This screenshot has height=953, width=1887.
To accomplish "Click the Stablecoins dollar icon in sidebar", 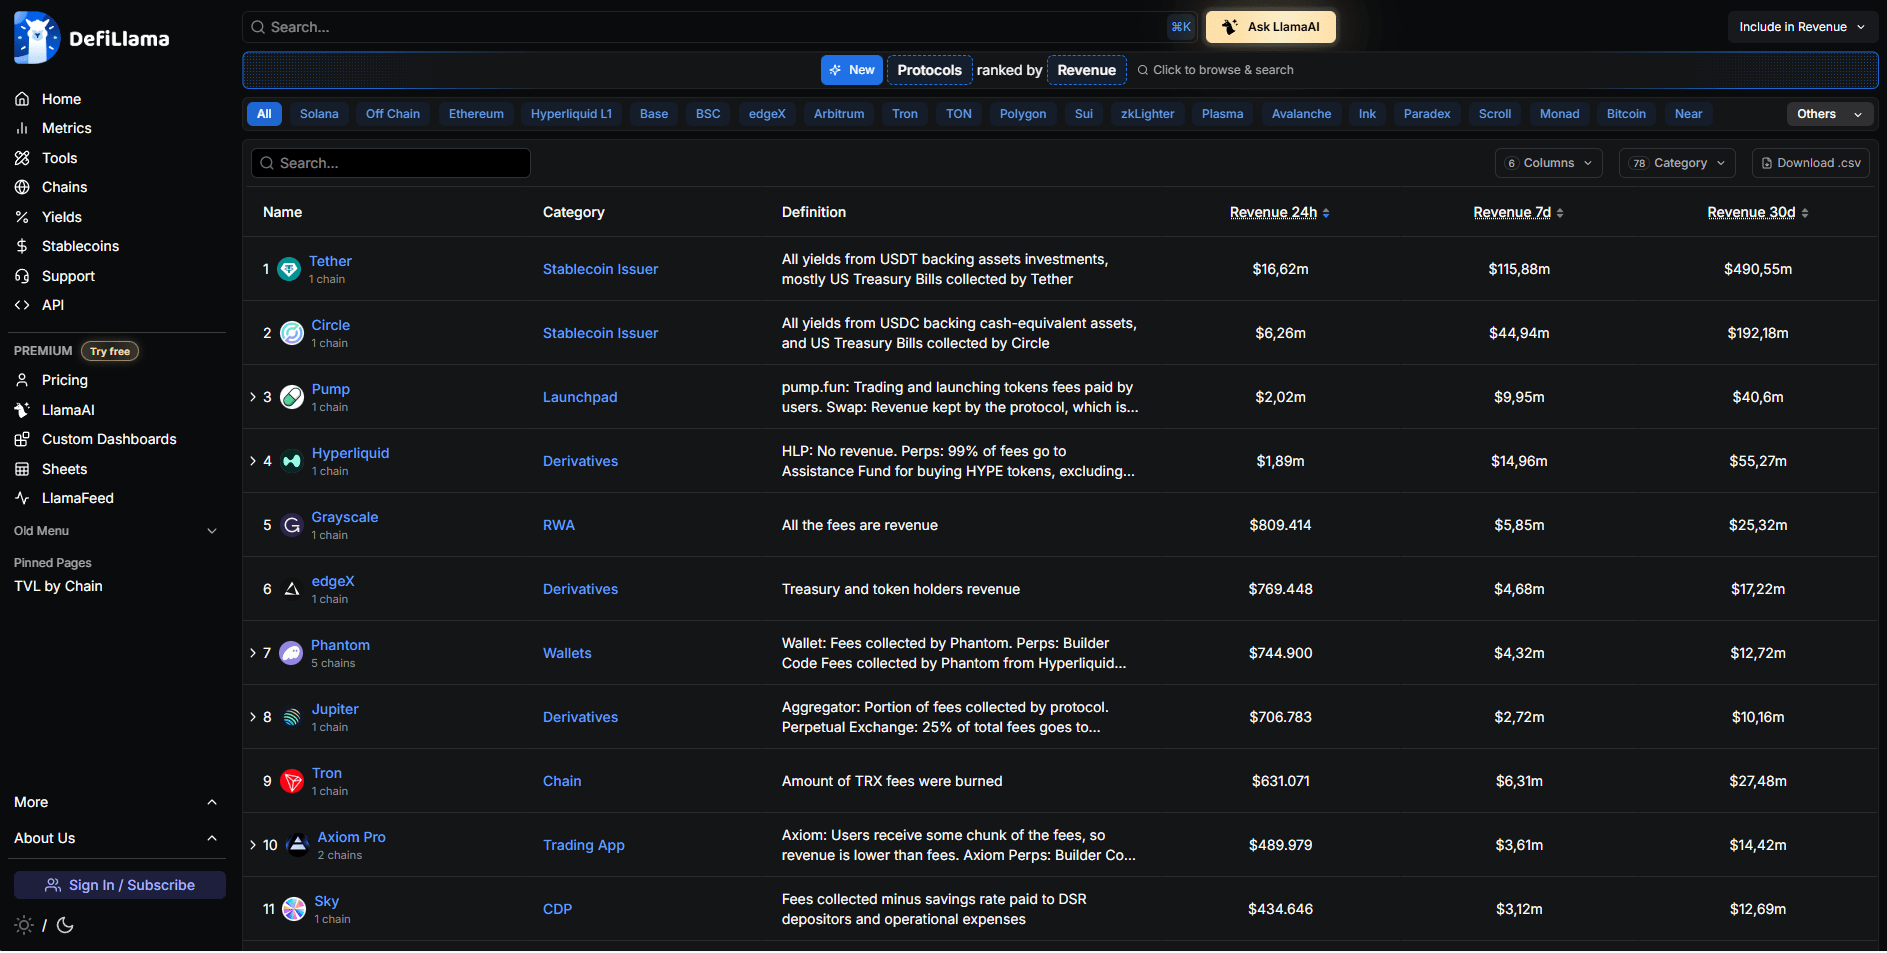I will (22, 246).
